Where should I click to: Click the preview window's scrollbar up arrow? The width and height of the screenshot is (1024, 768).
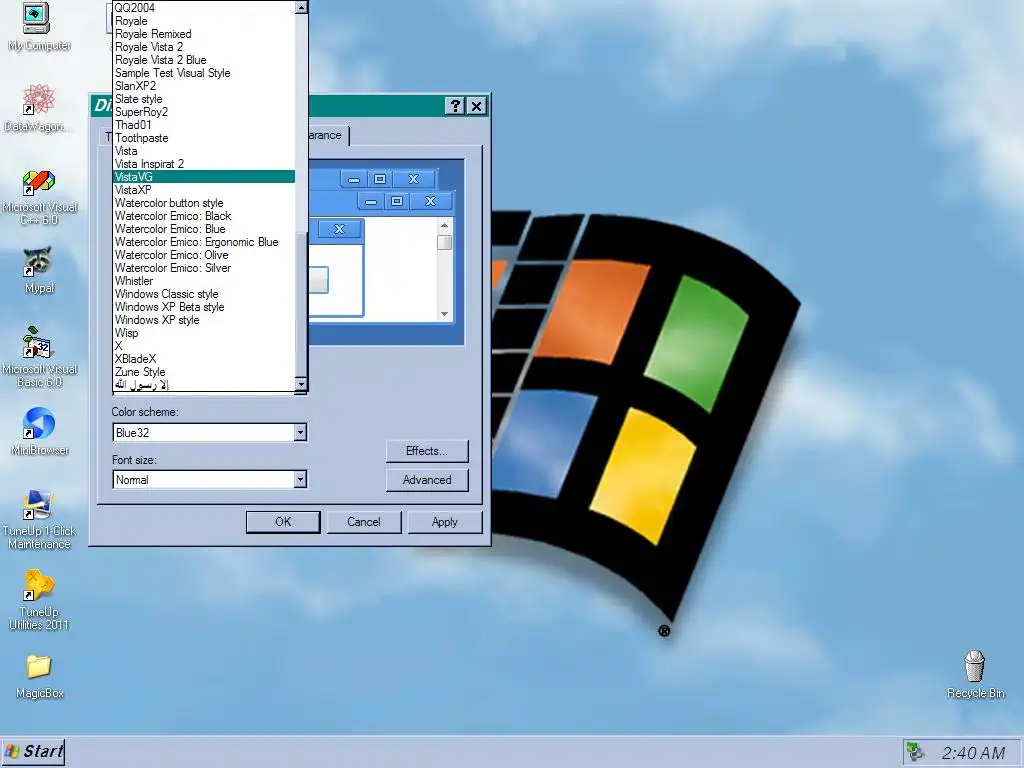point(444,226)
